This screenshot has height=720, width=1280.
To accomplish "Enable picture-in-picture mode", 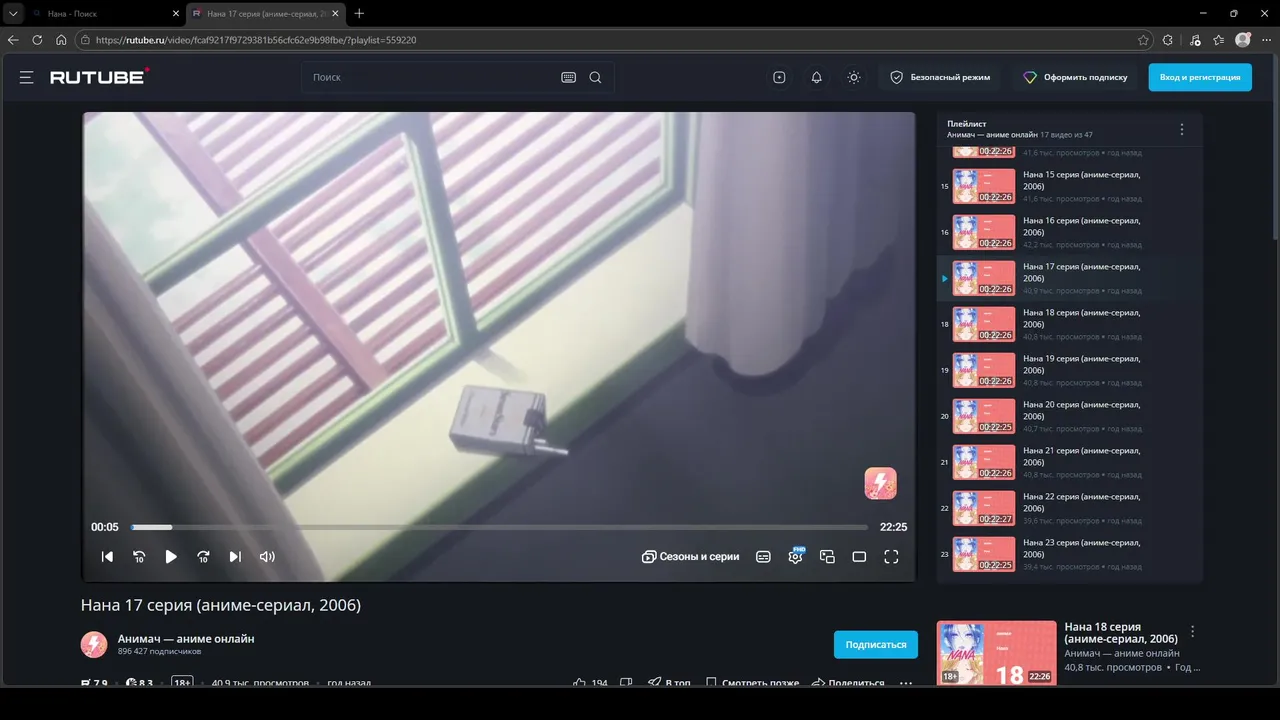I will (x=827, y=557).
